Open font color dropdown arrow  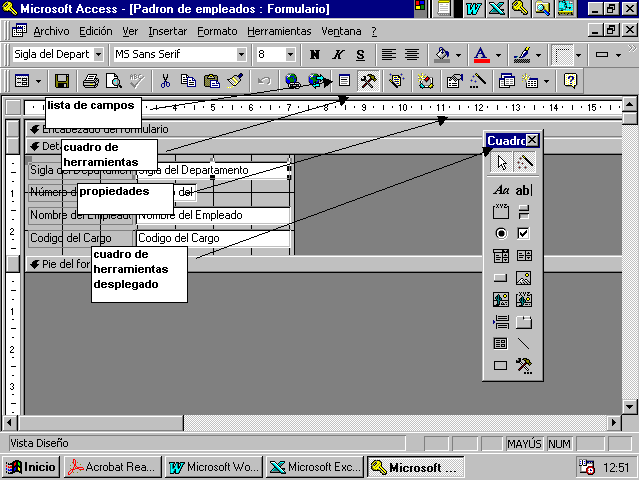[498, 55]
